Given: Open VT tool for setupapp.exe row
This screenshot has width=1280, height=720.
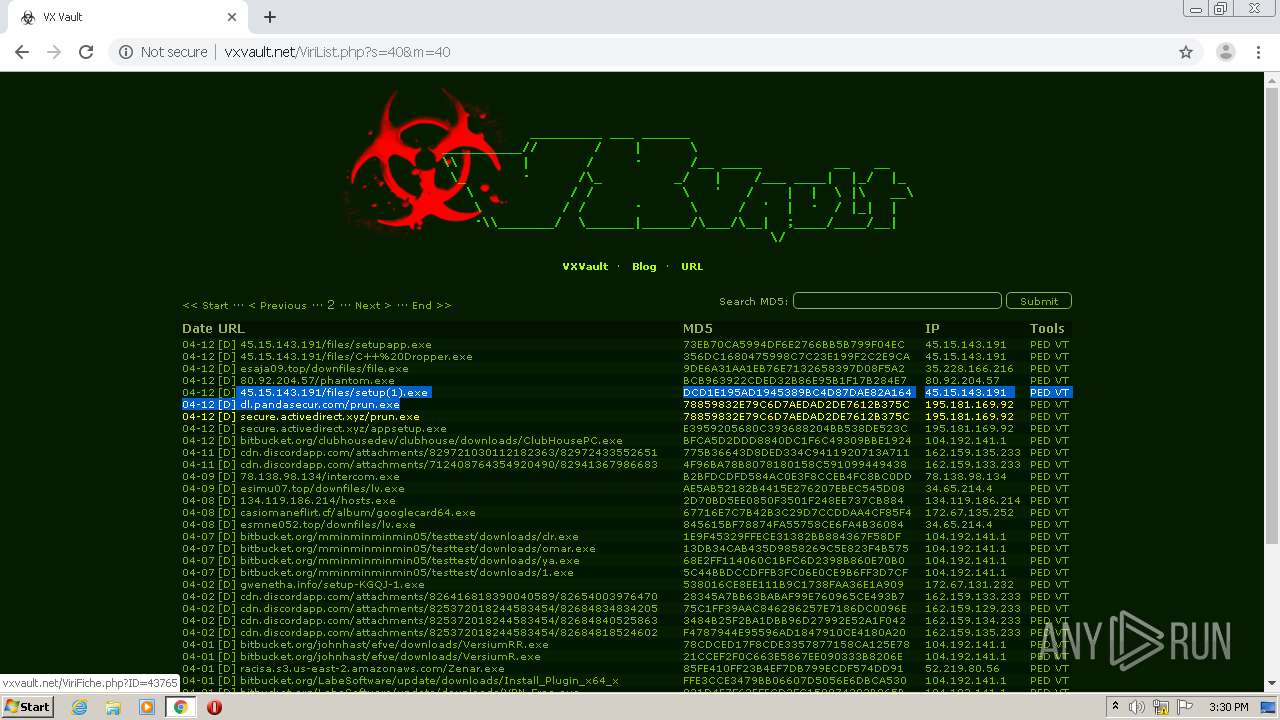Looking at the screenshot, I should tap(1062, 345).
